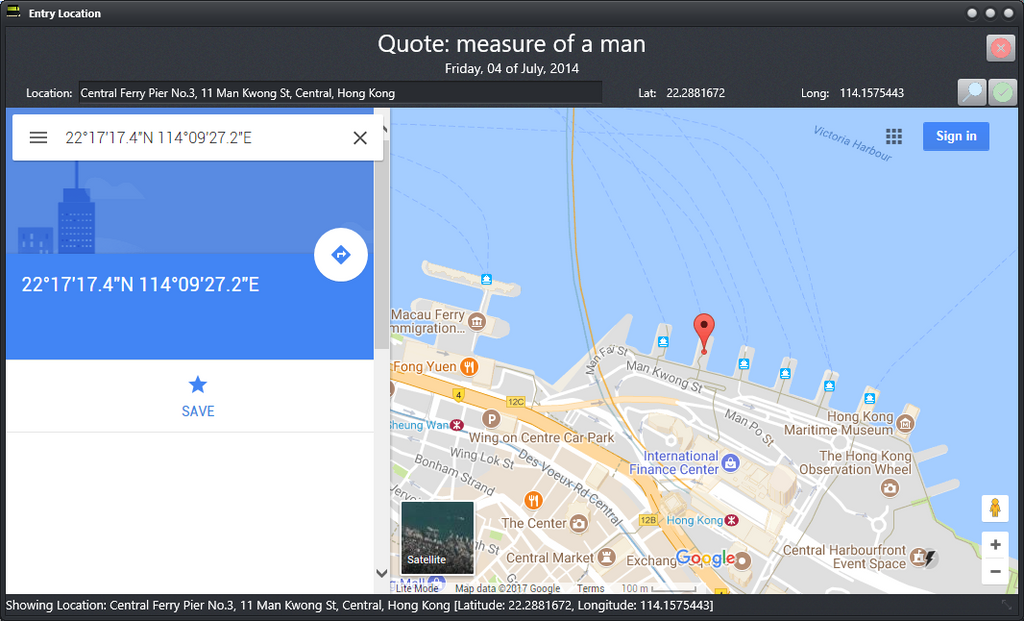
Task: Click the Pegman street view icon
Action: [x=995, y=508]
